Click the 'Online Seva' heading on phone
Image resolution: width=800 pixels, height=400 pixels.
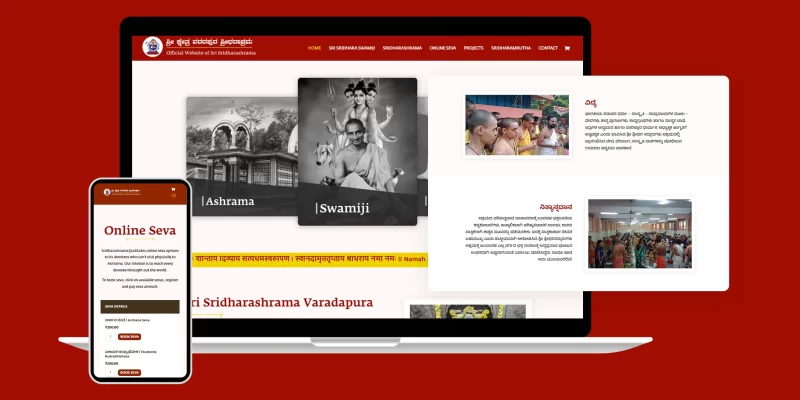140,231
